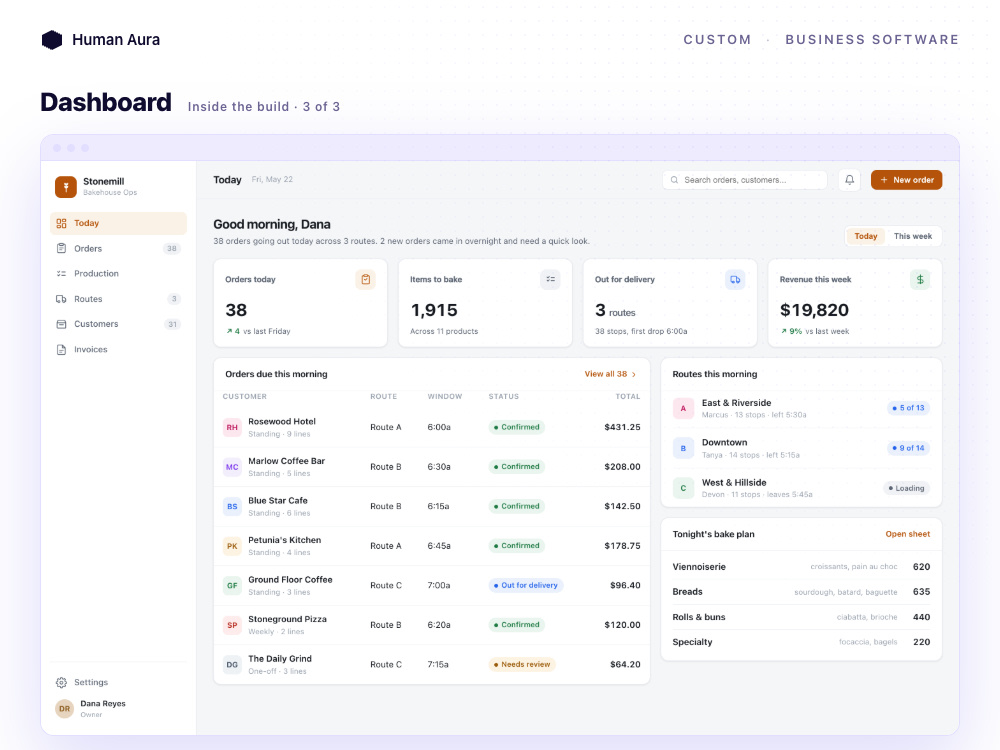1000x750 pixels.
Task: Click the search magnifier icon
Action: (x=674, y=180)
